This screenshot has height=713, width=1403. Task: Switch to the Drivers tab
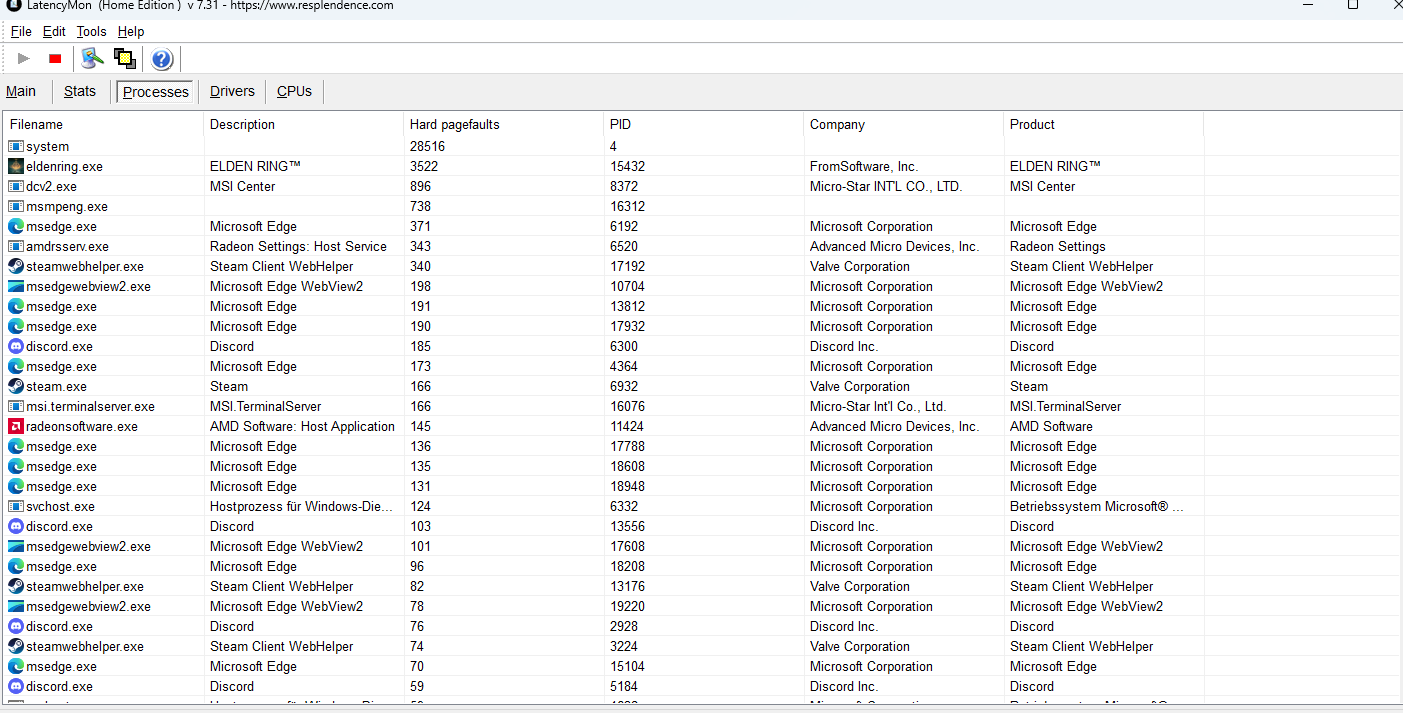coord(232,91)
